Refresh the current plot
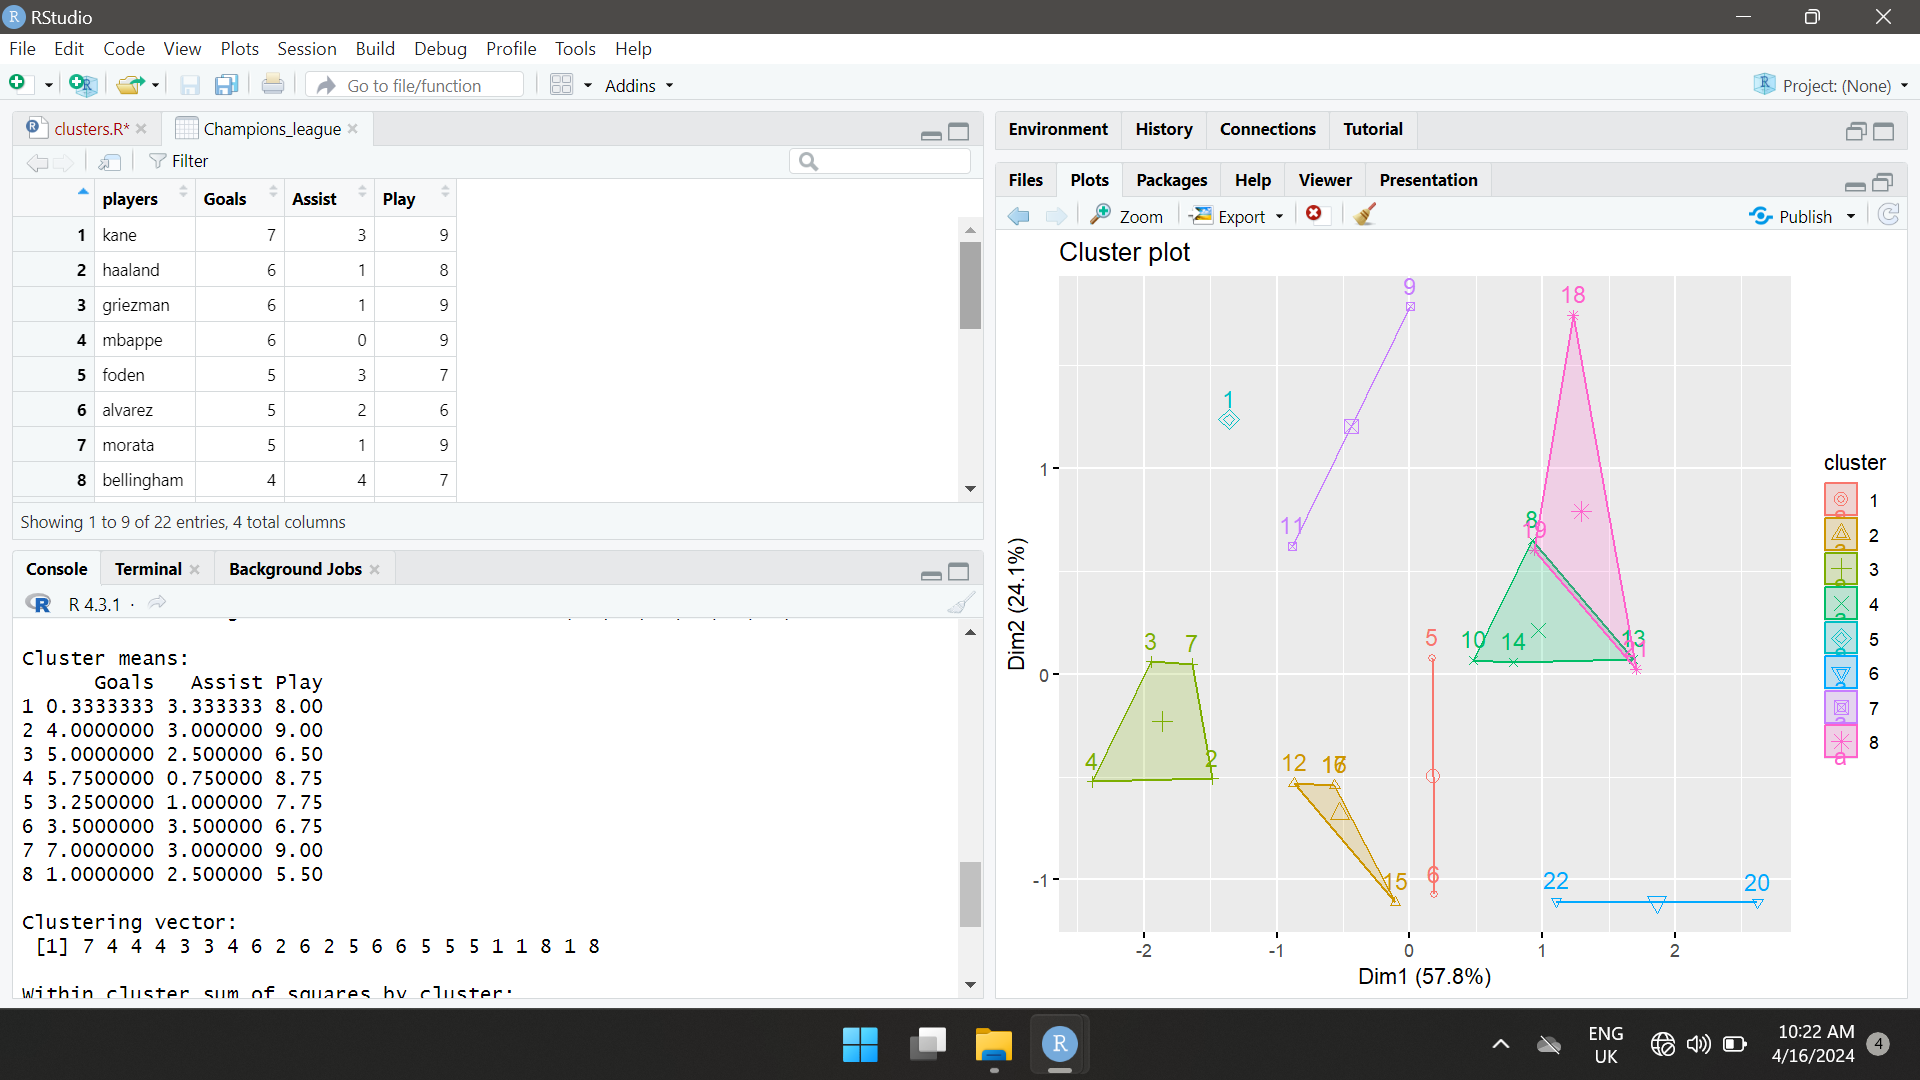1920x1080 pixels. (1888, 215)
